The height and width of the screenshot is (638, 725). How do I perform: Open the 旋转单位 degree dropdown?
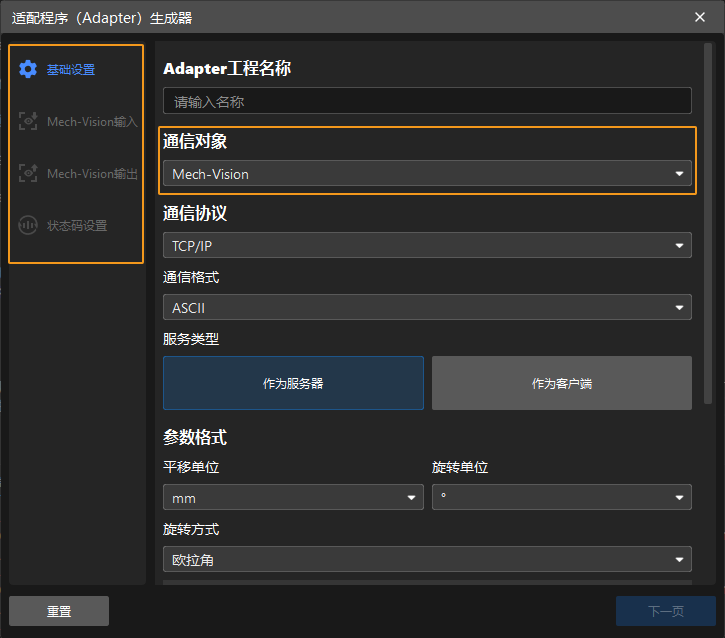(x=561, y=498)
